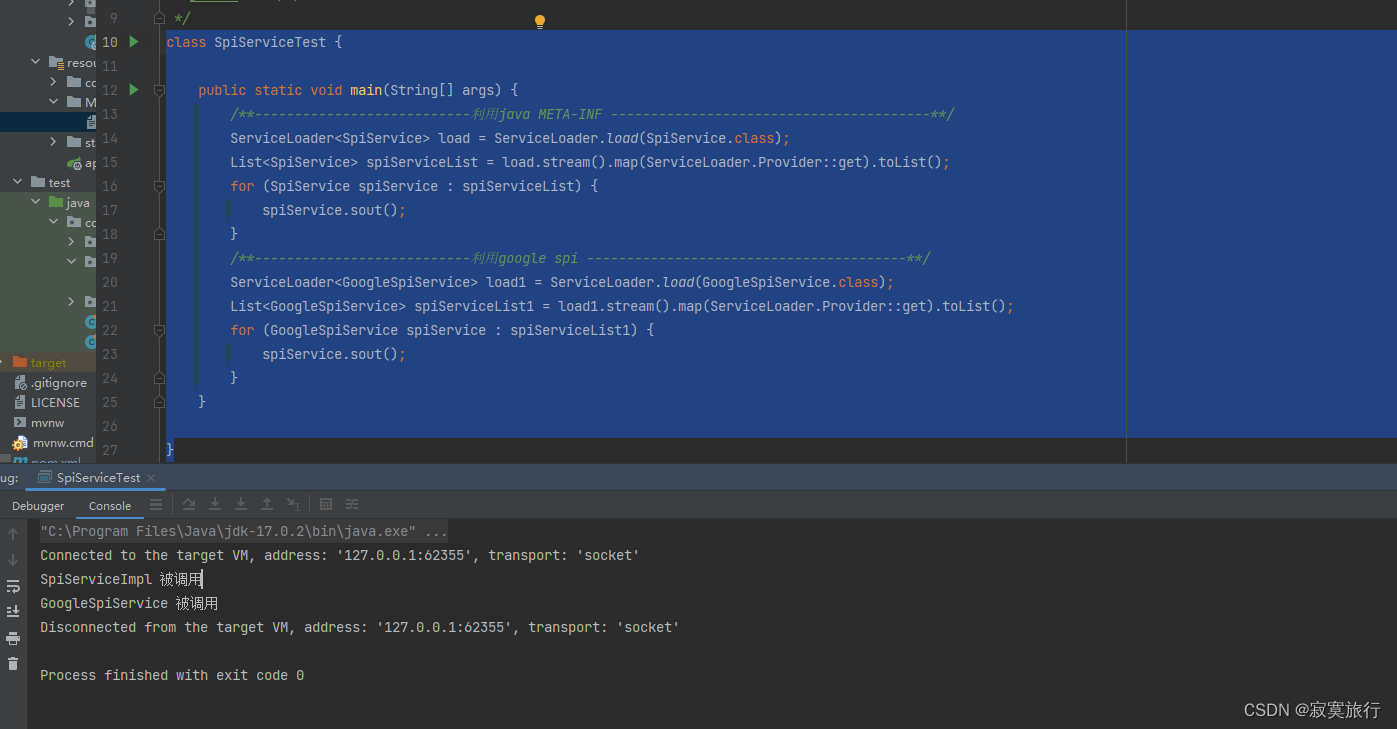Click the java.exe command line in console
The width and height of the screenshot is (1397, 729).
click(x=244, y=531)
